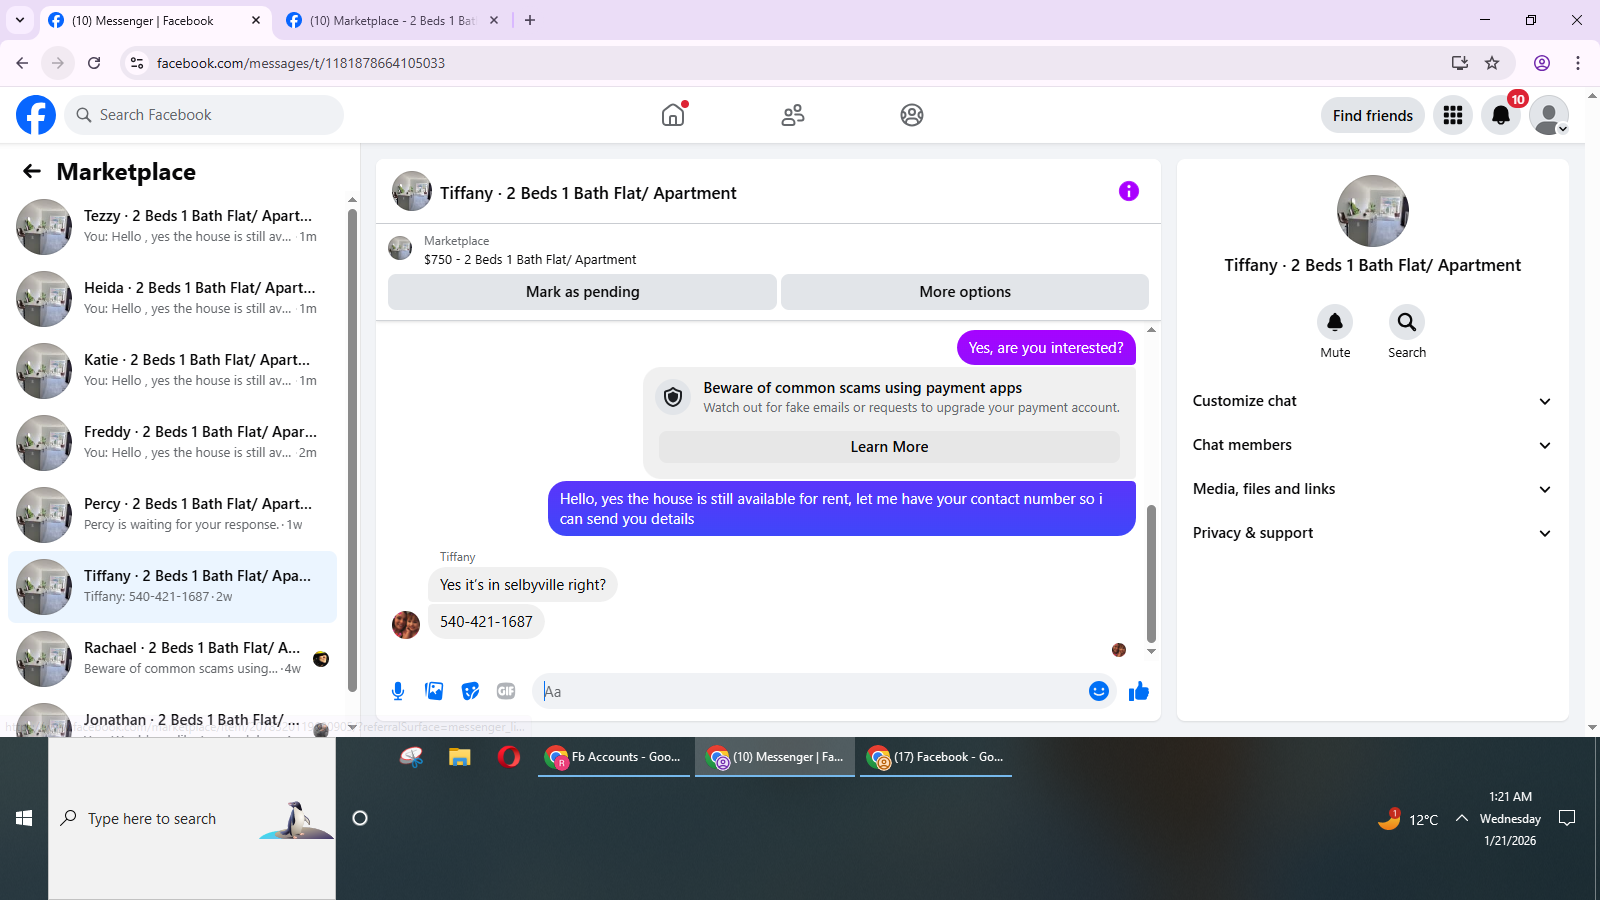1600x900 pixels.
Task: Open File Explorer from the taskbar
Action: tap(460, 757)
